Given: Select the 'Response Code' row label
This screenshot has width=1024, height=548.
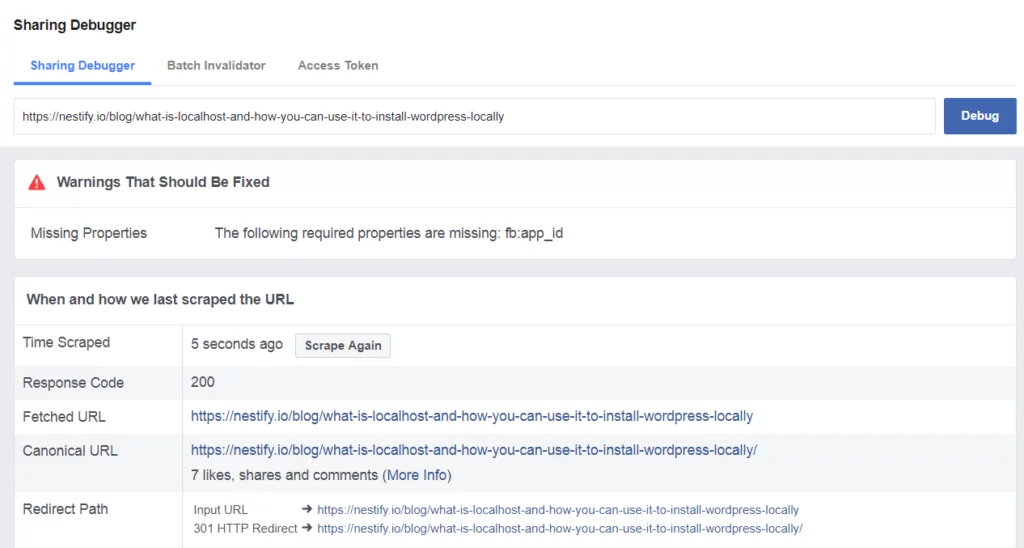Looking at the screenshot, I should [x=73, y=383].
